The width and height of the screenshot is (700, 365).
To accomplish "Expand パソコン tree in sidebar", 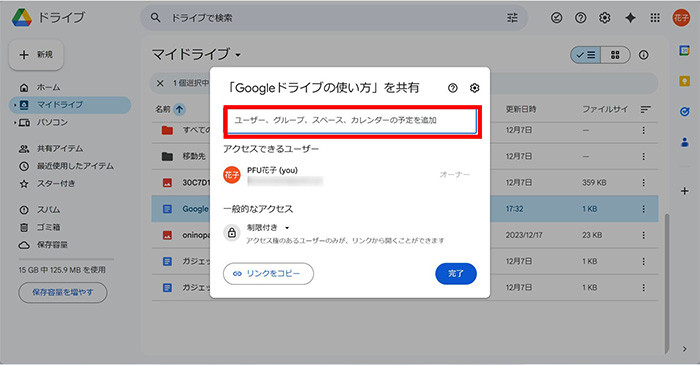I will (x=15, y=122).
